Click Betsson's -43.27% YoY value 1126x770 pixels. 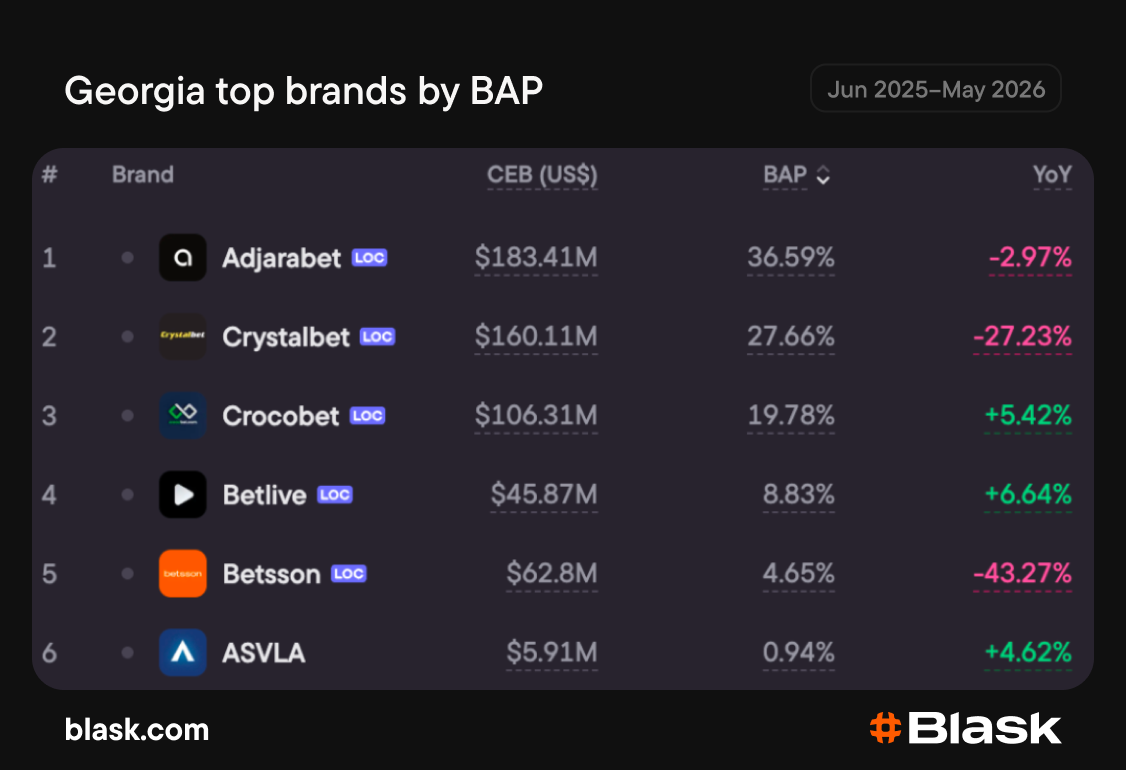click(x=1023, y=573)
